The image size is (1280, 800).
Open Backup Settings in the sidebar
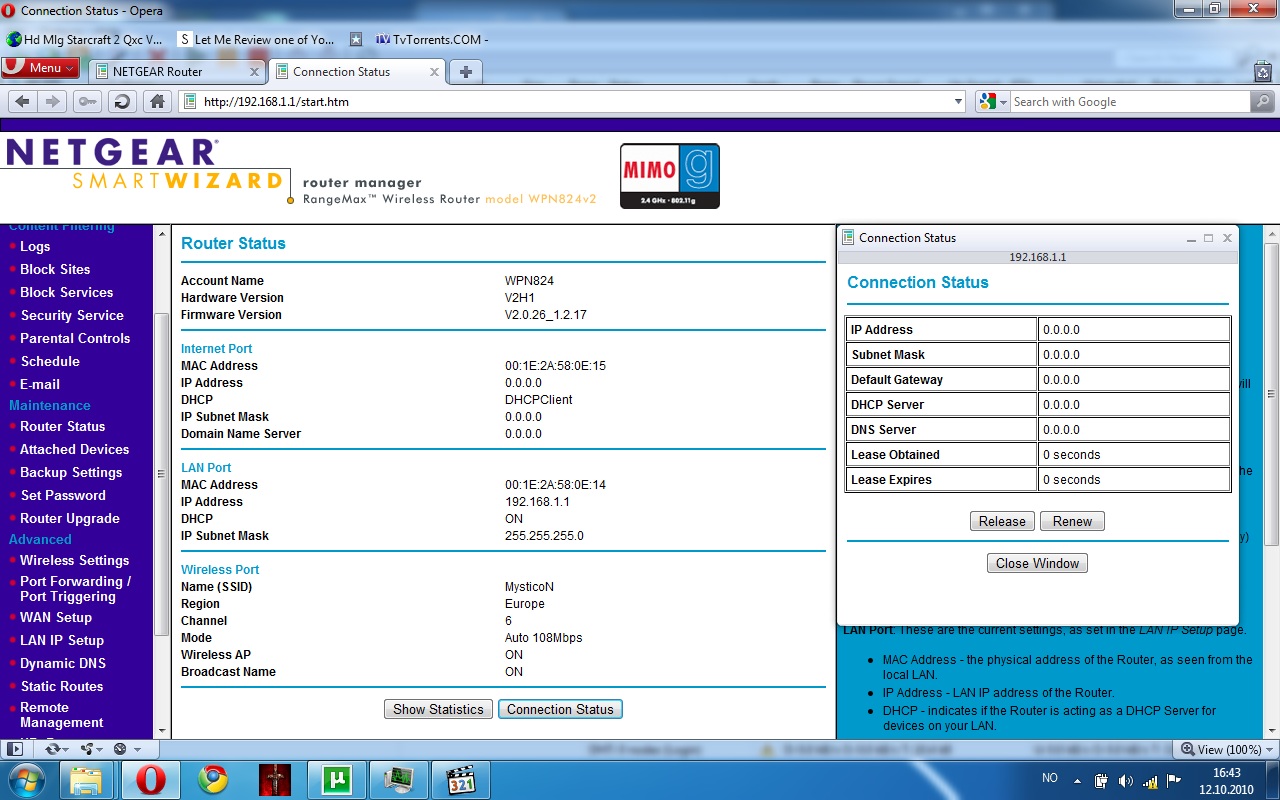point(71,472)
